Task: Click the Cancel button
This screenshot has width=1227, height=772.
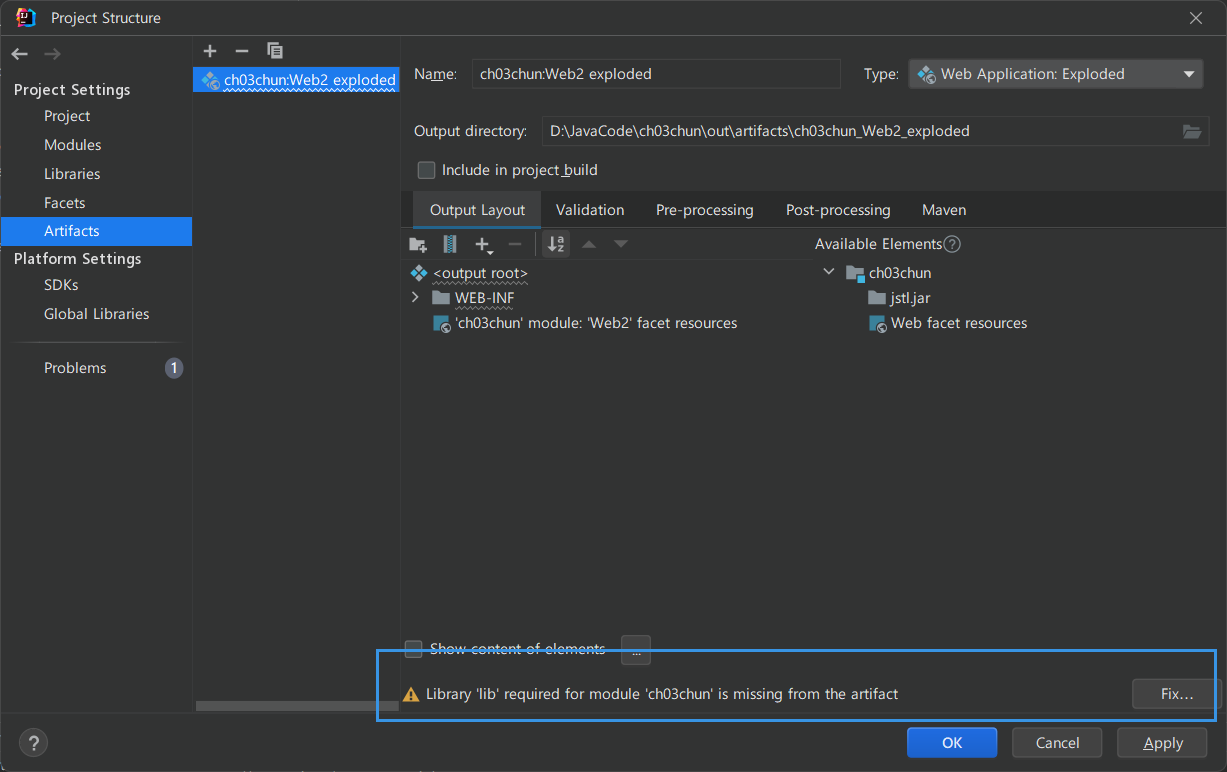Action: (1057, 743)
